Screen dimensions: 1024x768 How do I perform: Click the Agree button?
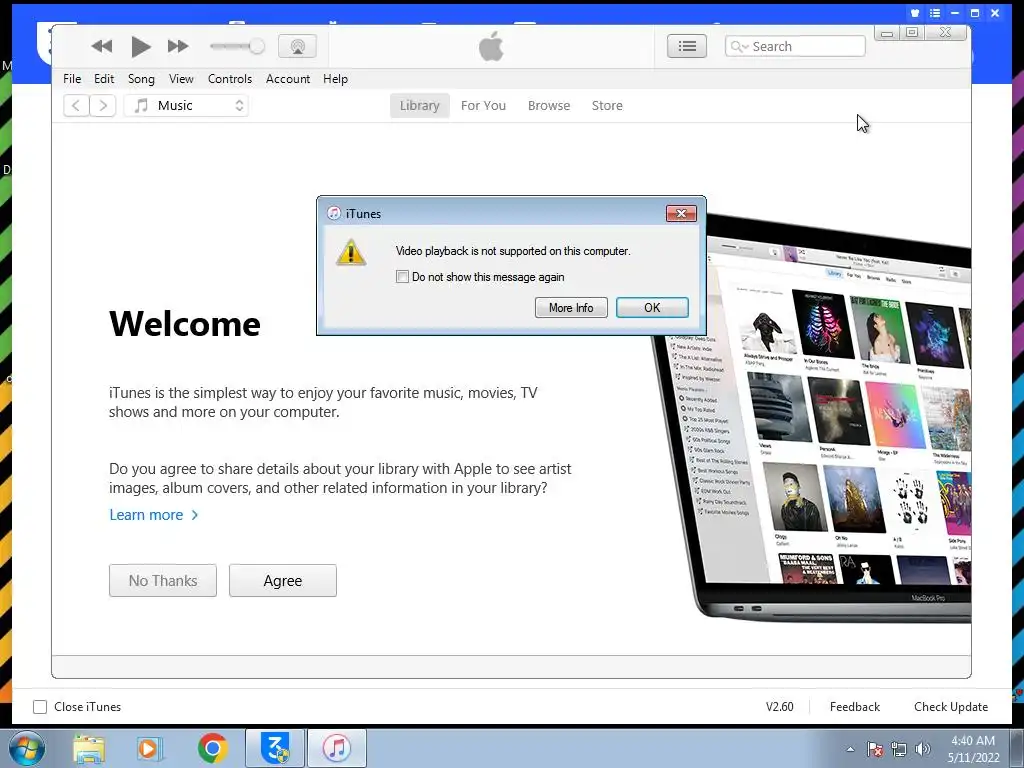(x=283, y=581)
